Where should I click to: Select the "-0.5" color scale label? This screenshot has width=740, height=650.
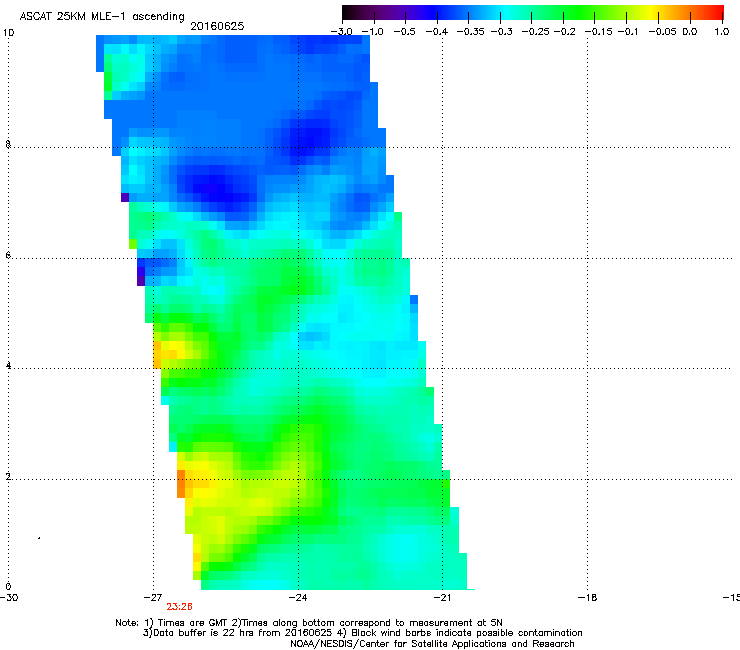(x=404, y=32)
